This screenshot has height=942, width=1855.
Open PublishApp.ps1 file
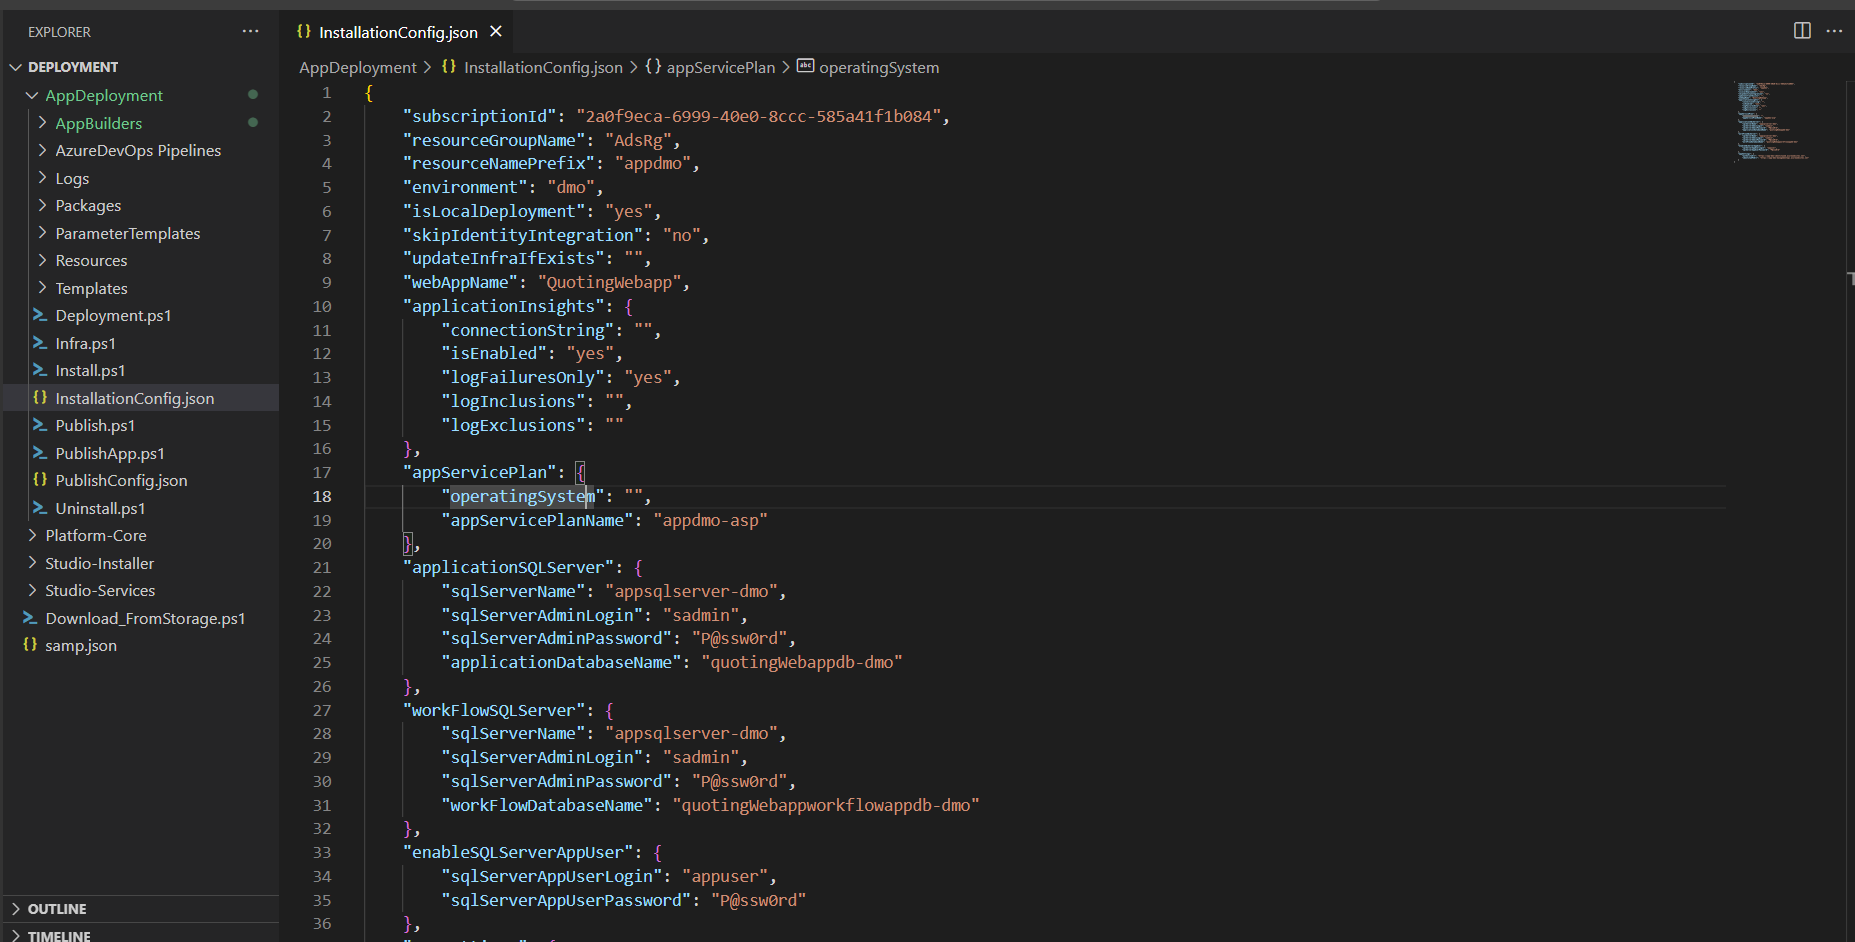(110, 453)
